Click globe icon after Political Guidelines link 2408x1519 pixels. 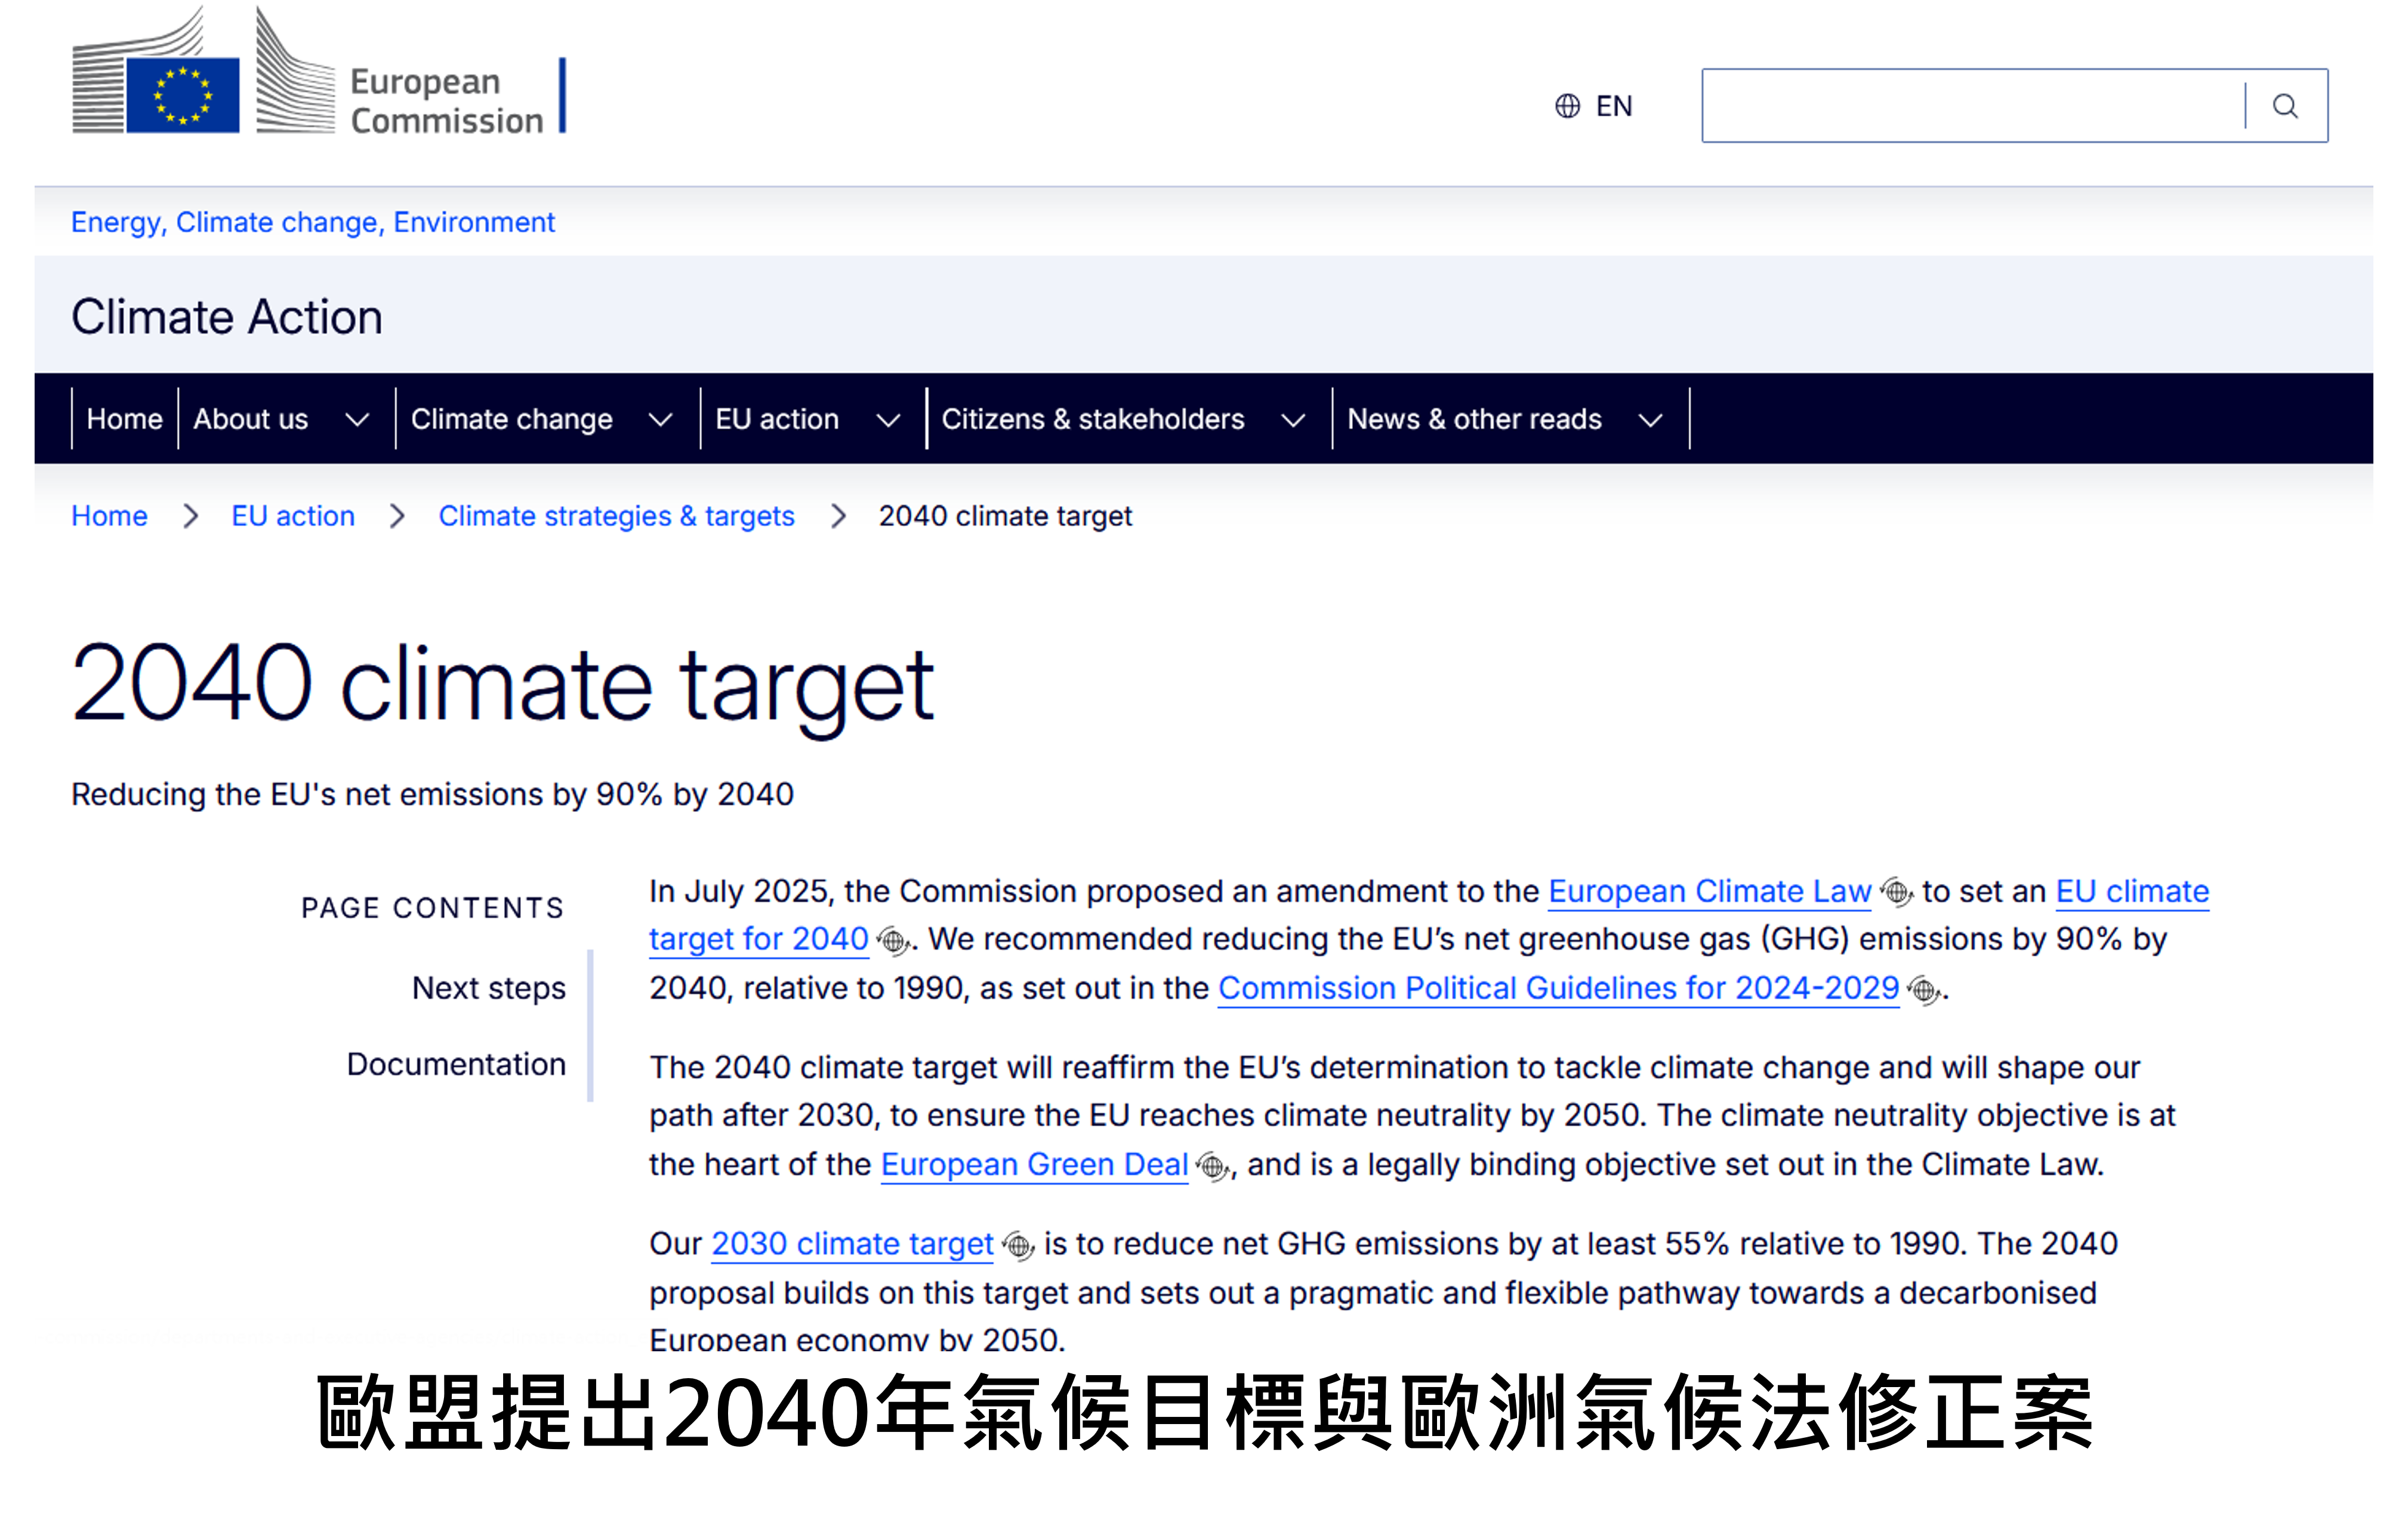pos(1924,990)
